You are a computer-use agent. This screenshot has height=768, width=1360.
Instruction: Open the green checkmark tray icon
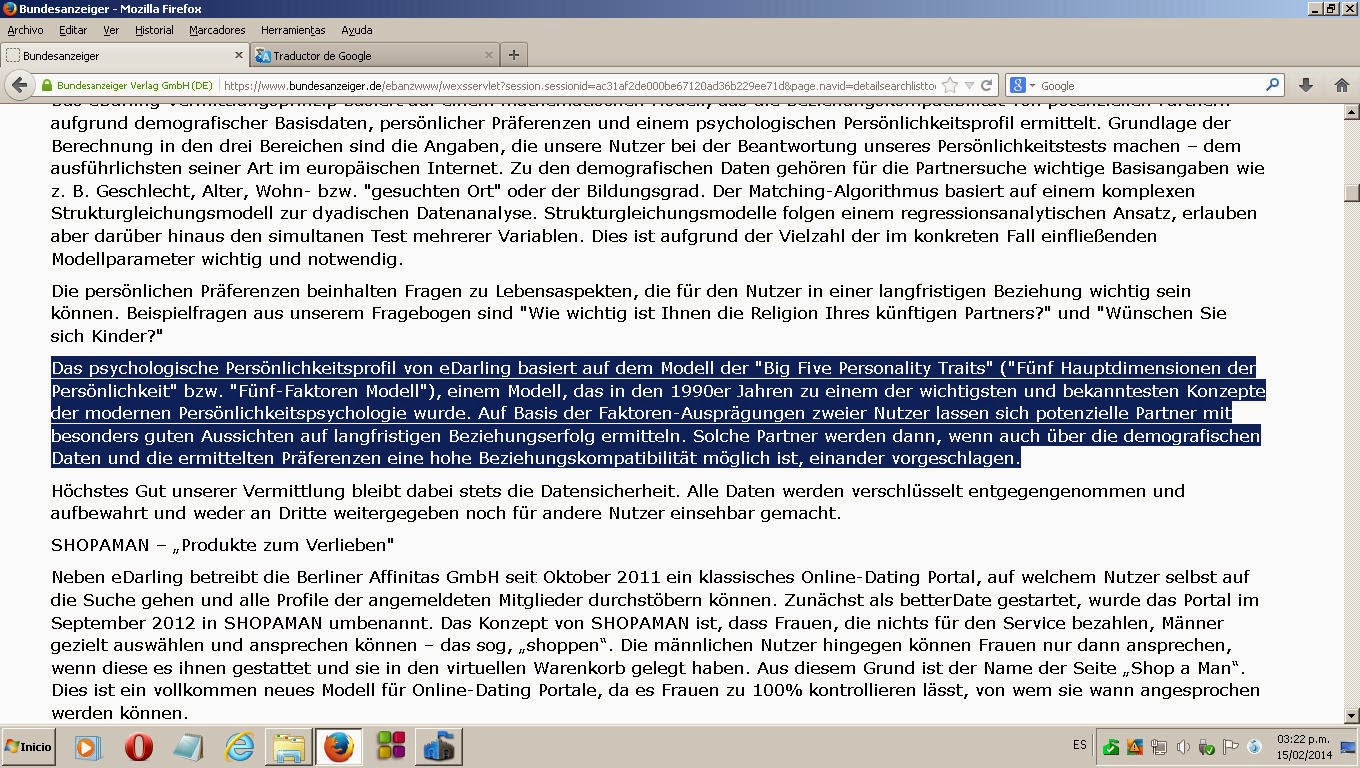[1111, 747]
